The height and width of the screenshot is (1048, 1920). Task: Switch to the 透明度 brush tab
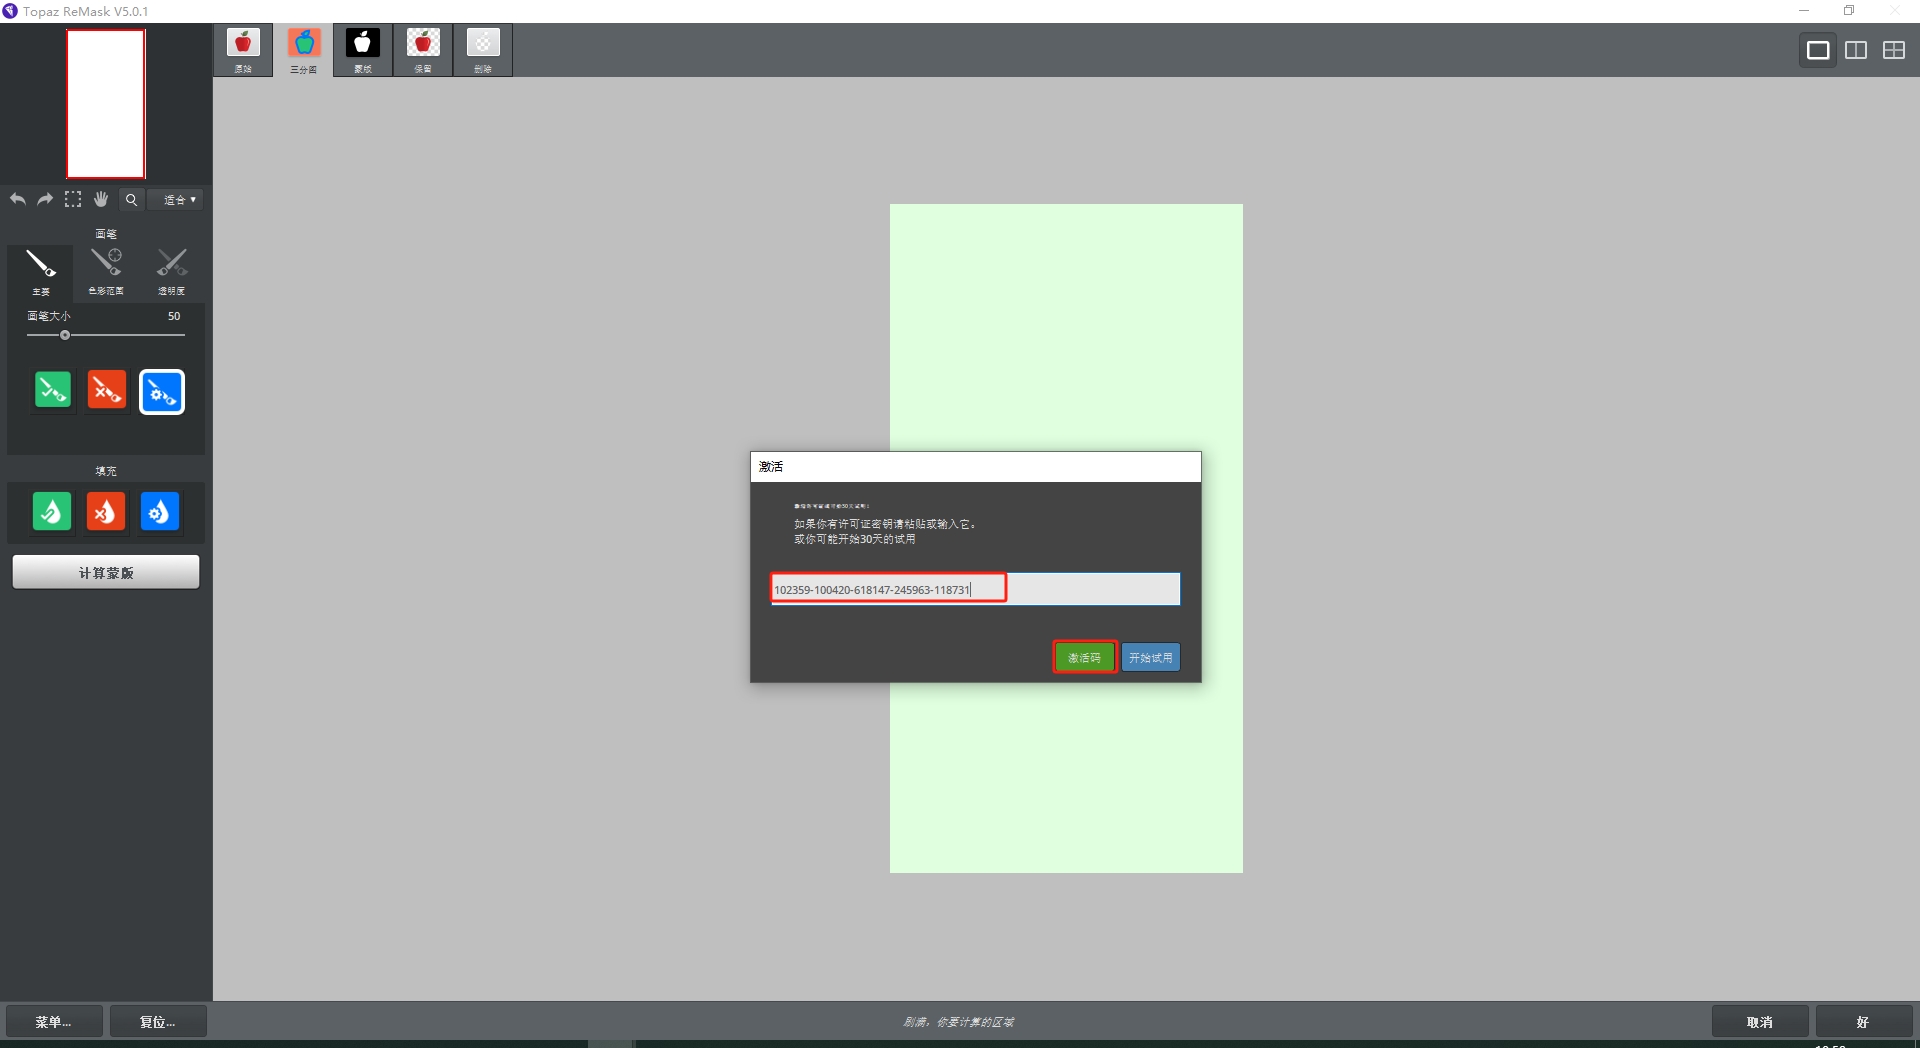(x=171, y=270)
